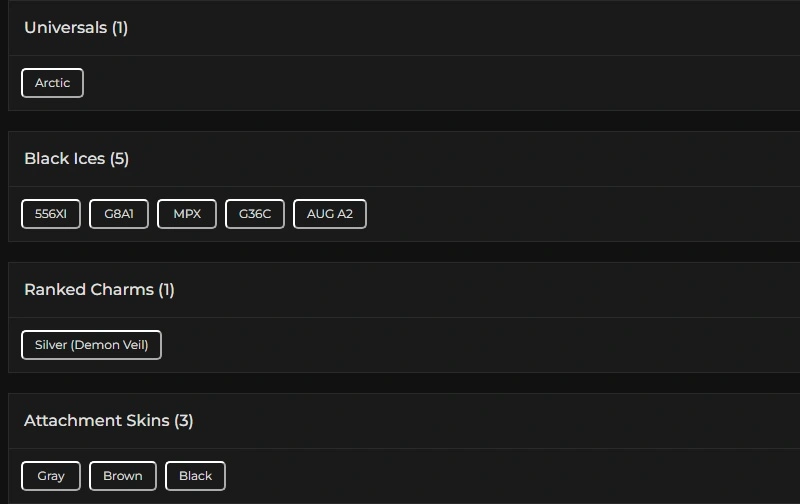The image size is (800, 504).
Task: Click blank area beside the Silver (Demon Veil) tag
Action: pos(450,345)
